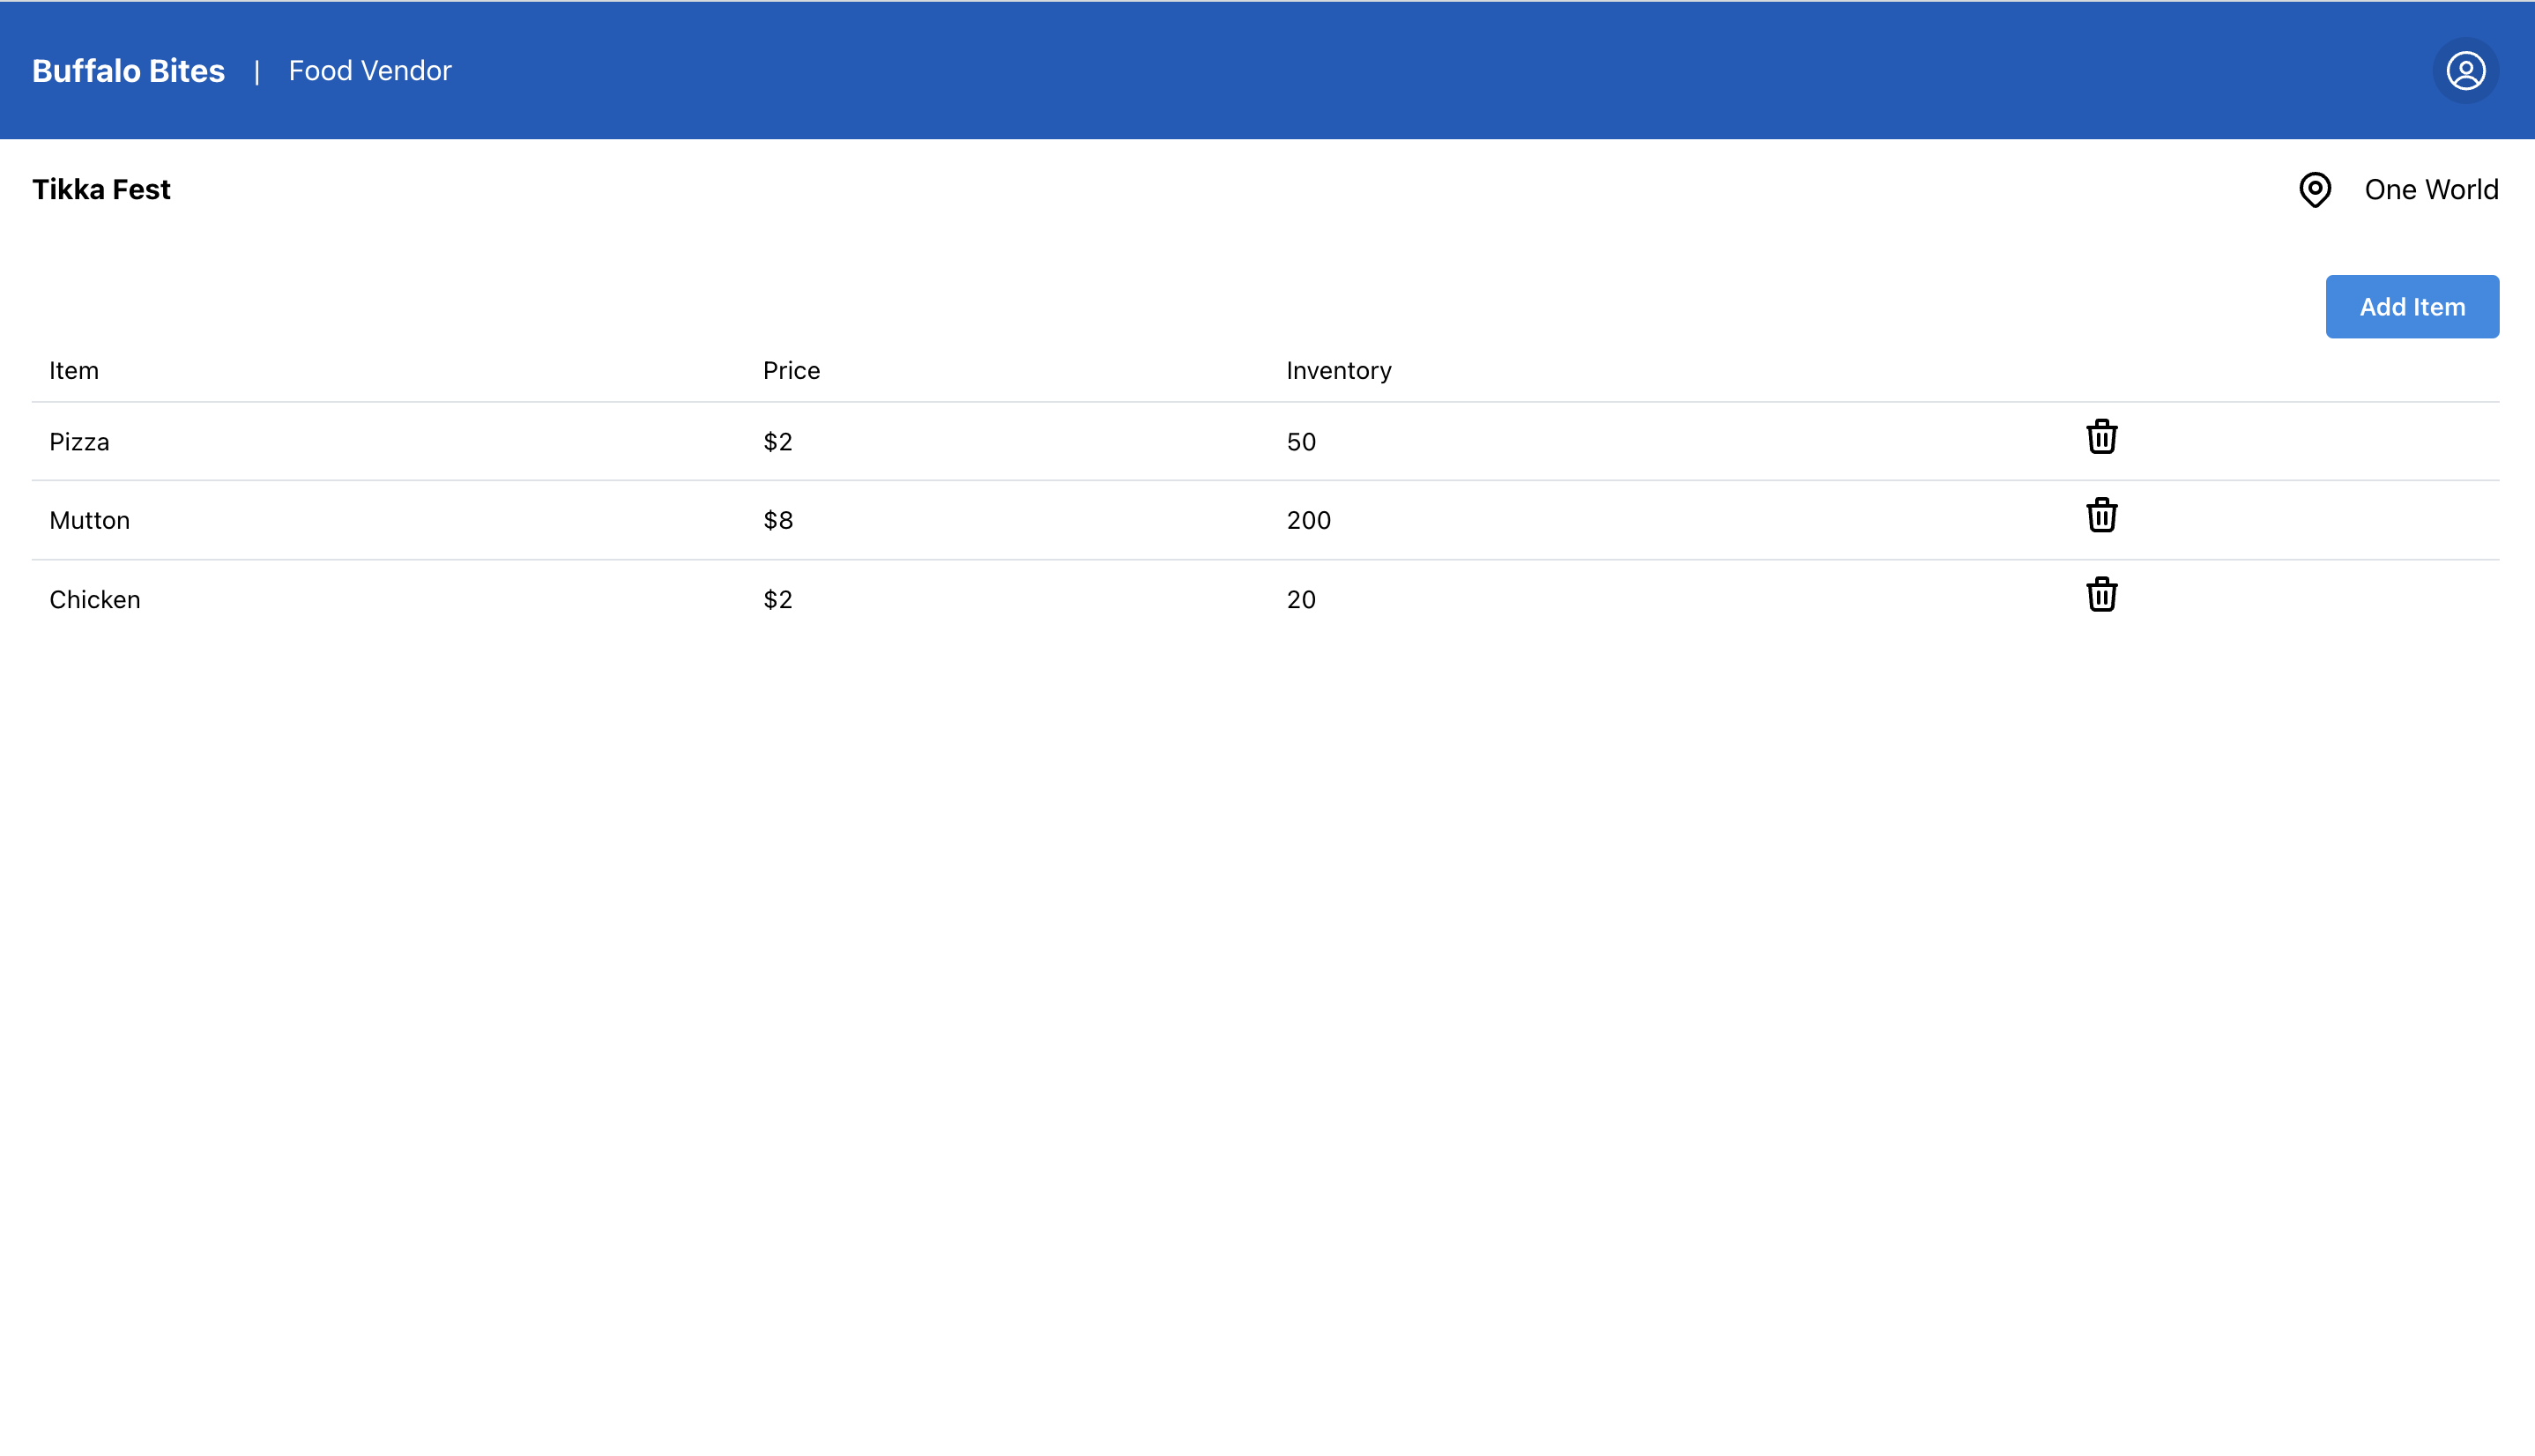The image size is (2535, 1456).
Task: Click the Pizza inventory value 50
Action: point(1300,442)
